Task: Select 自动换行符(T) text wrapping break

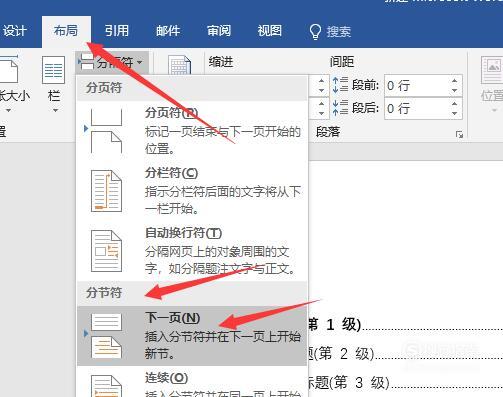Action: coord(192,251)
